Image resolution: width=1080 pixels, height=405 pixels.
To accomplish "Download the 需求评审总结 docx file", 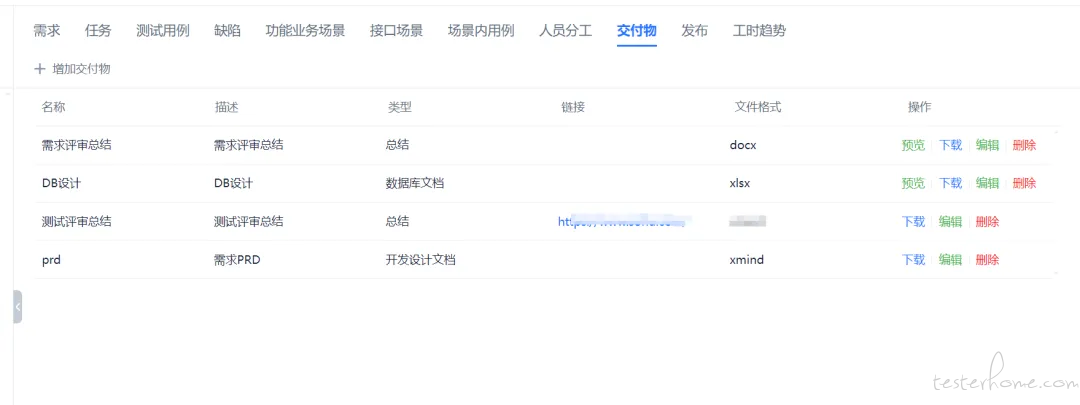I will click(x=951, y=145).
